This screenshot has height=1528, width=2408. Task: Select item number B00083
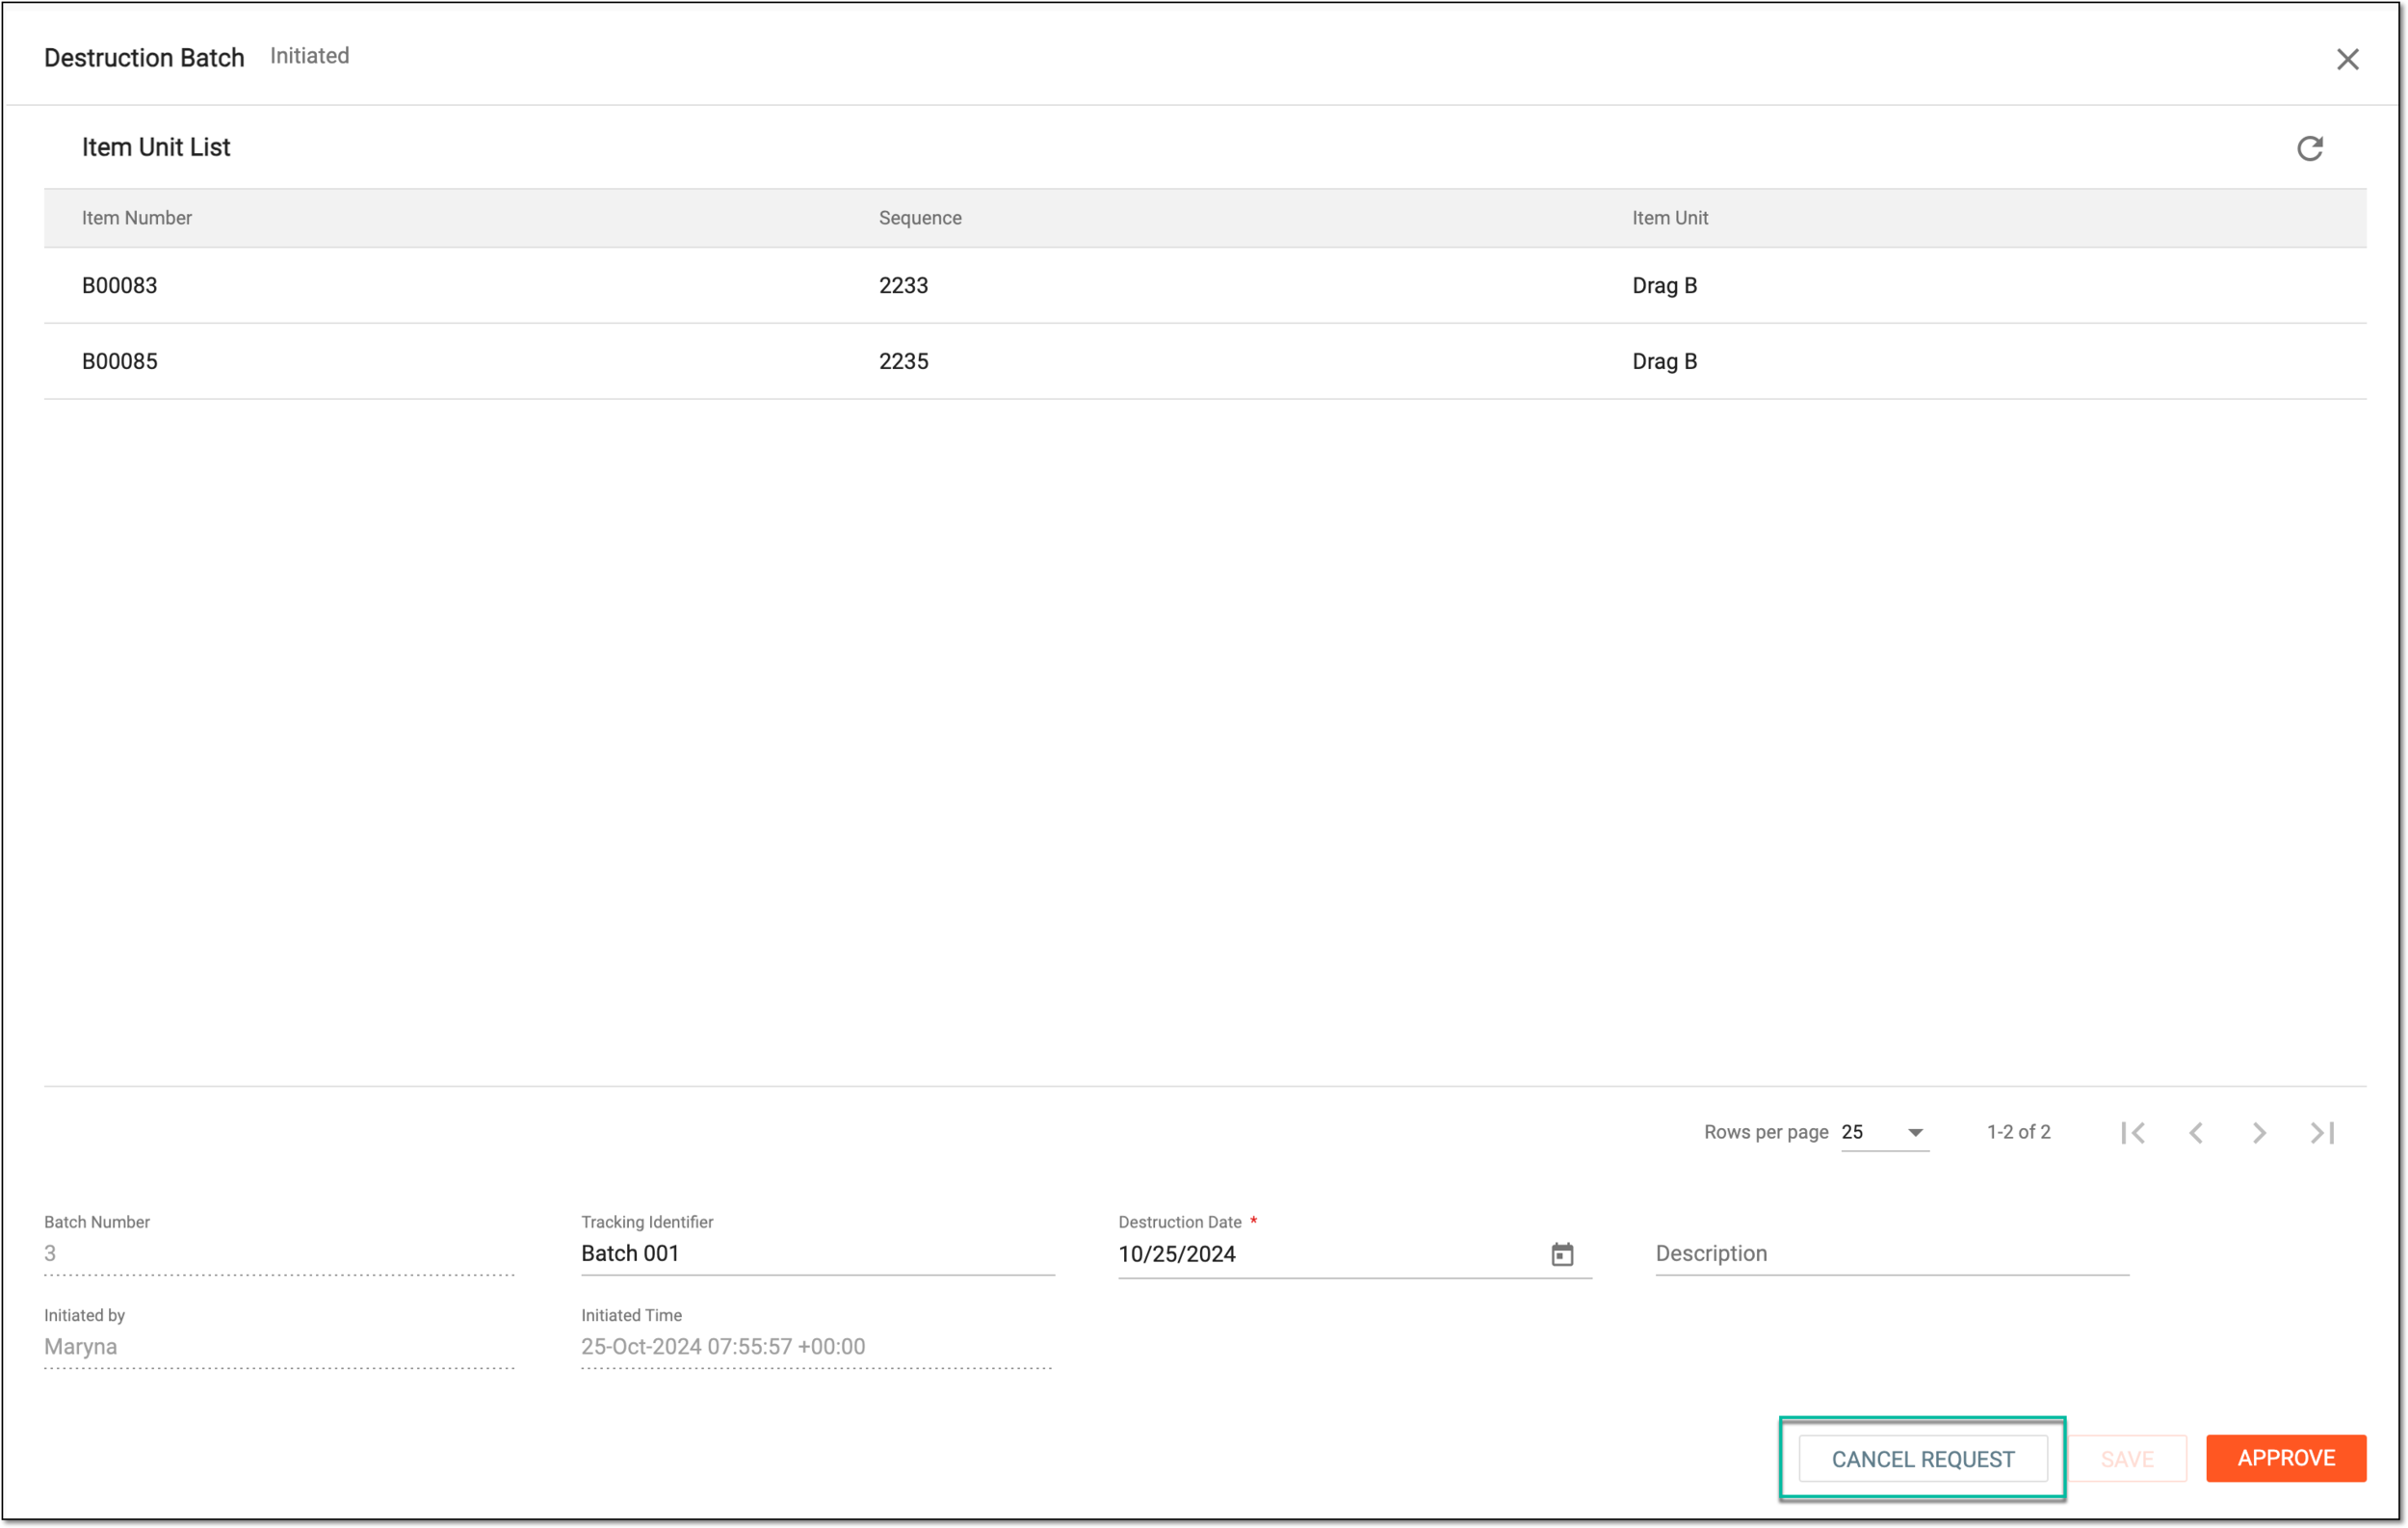click(x=119, y=285)
